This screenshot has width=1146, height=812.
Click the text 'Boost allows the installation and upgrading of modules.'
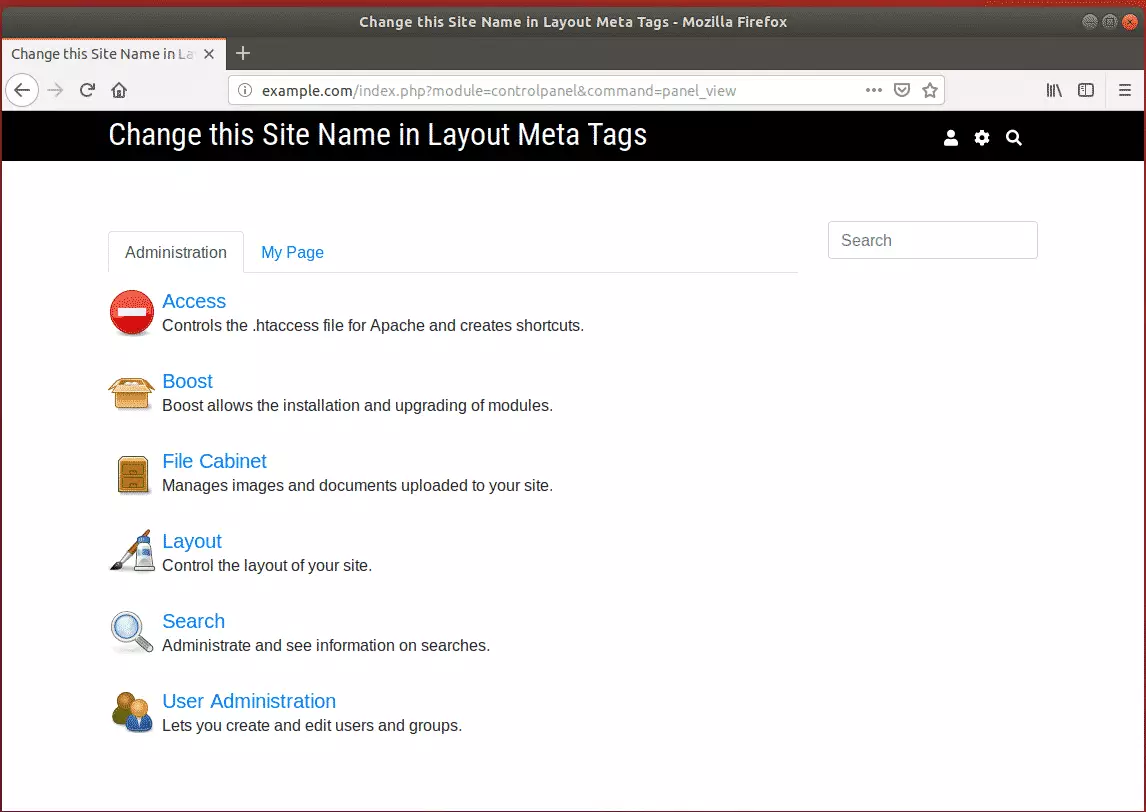tap(357, 406)
